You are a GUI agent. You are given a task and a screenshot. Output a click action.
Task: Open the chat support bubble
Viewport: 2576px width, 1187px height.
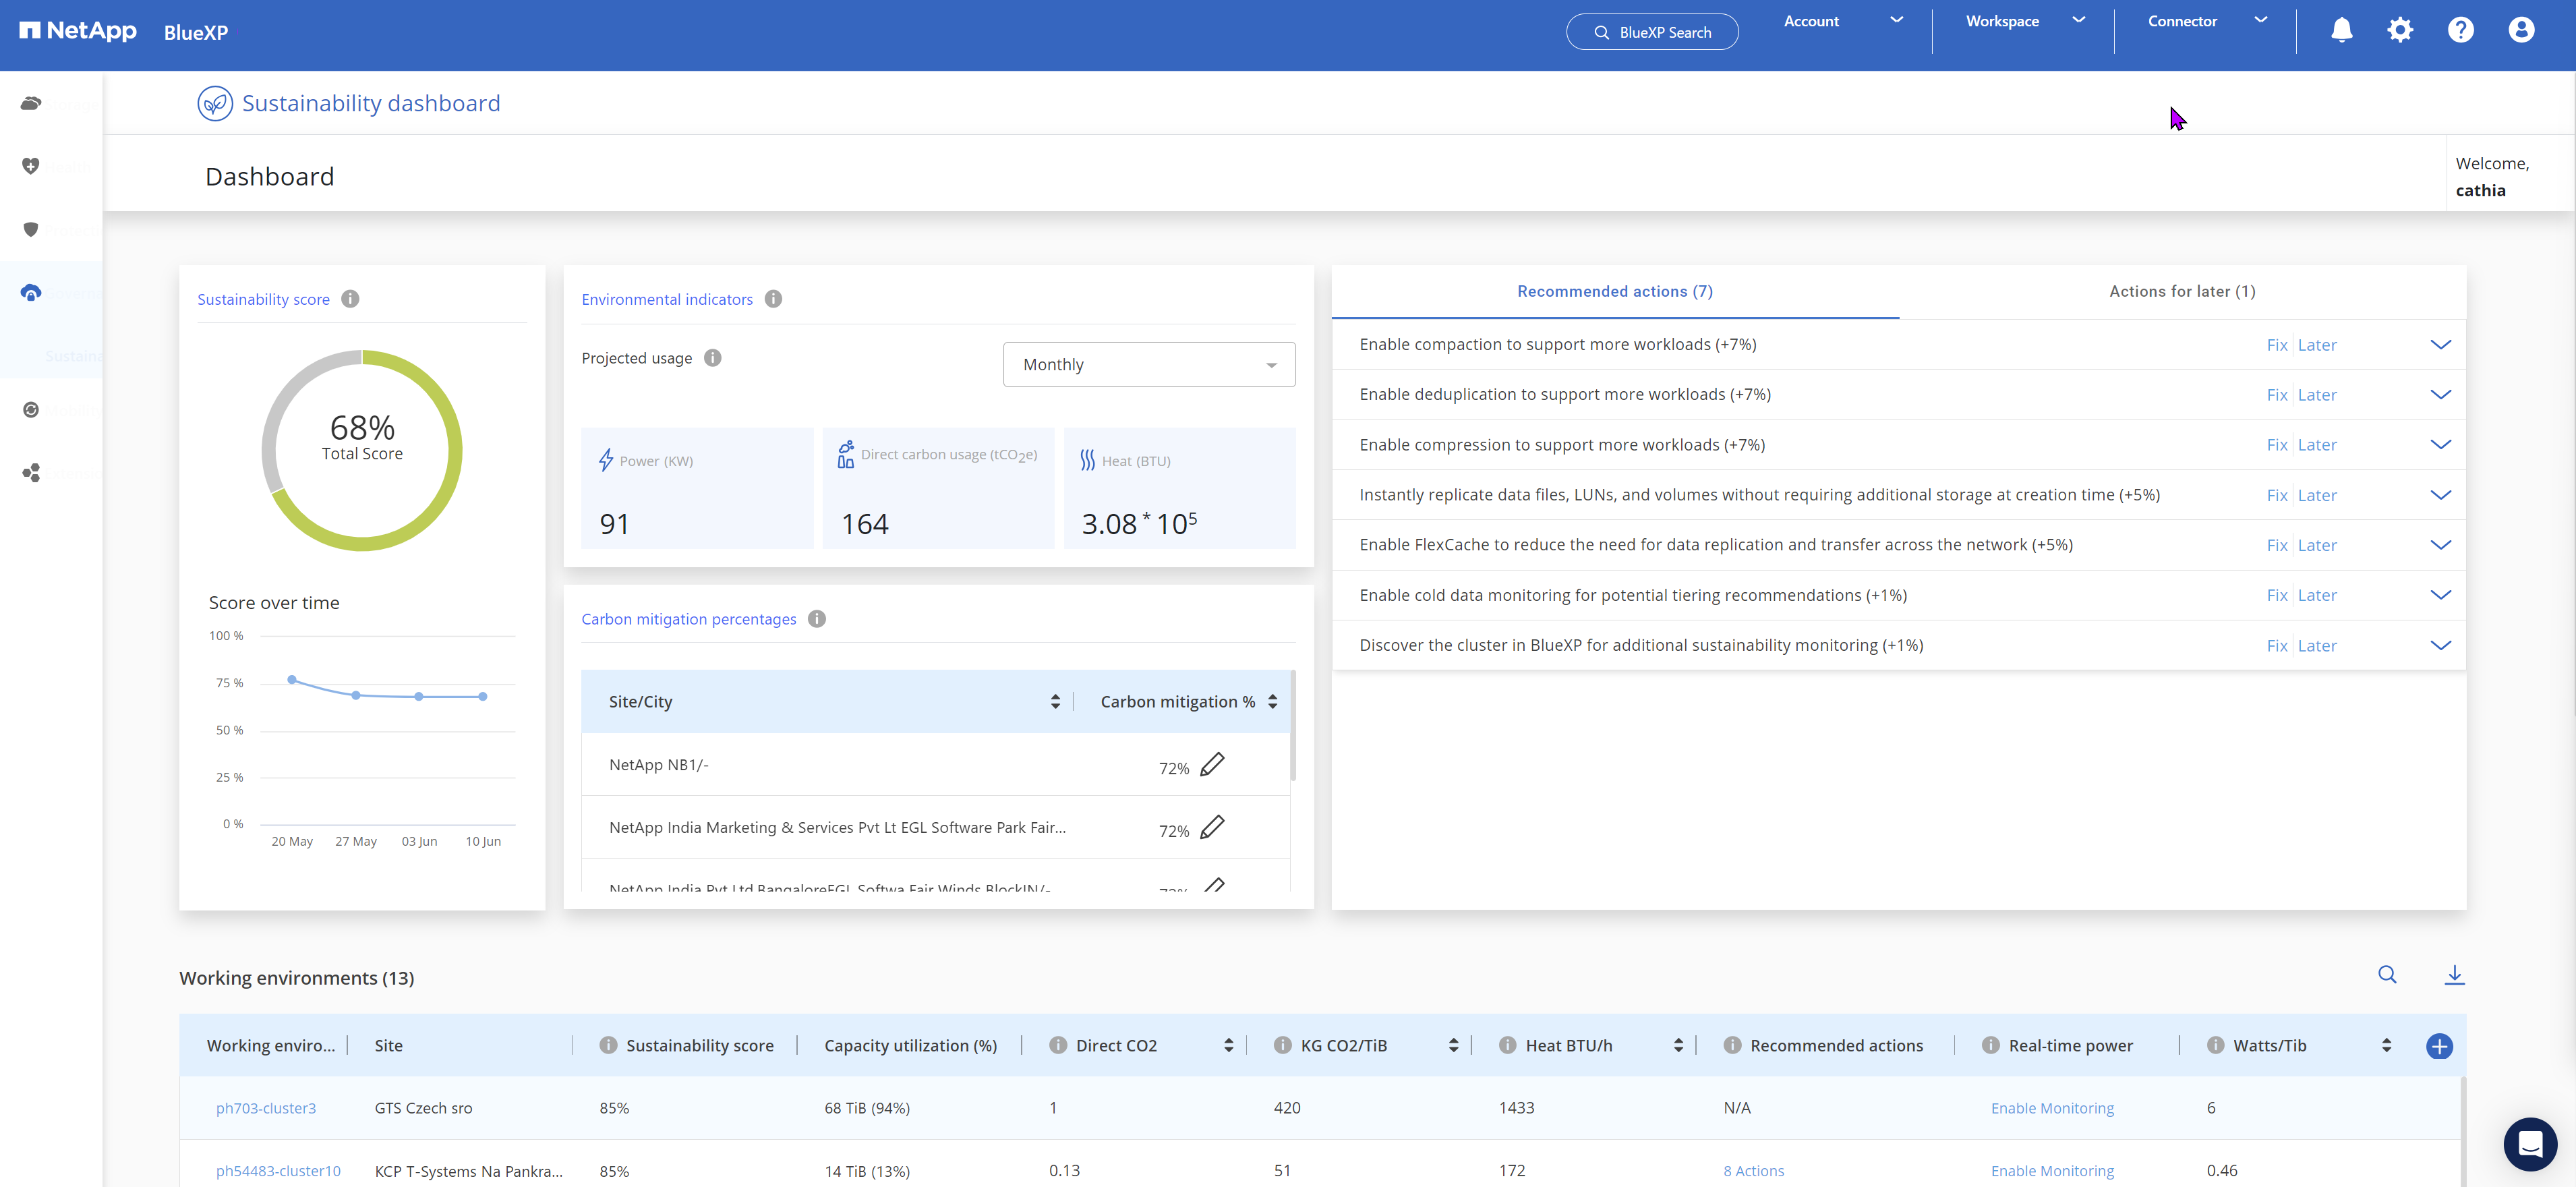point(2530,1144)
